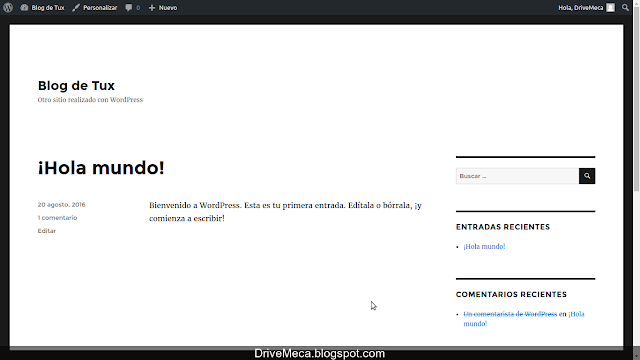Click the Entradas Recientes widget heading

coord(503,227)
